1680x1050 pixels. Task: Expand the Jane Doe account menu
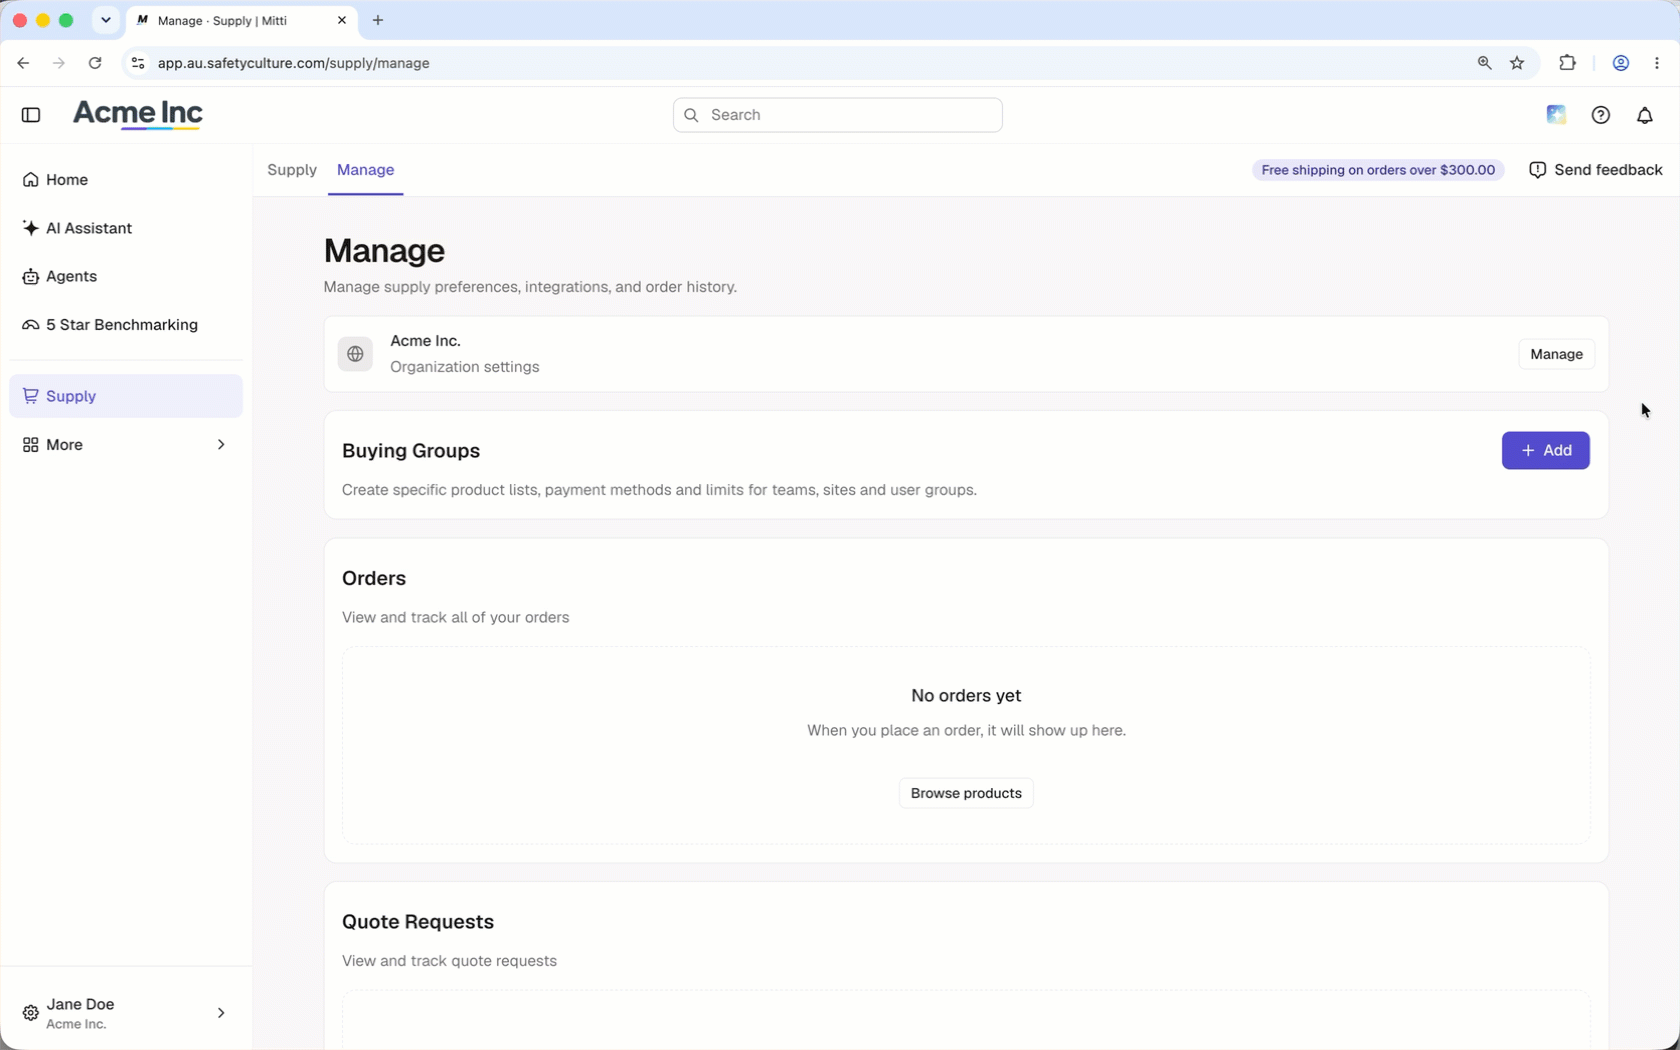[126, 1013]
